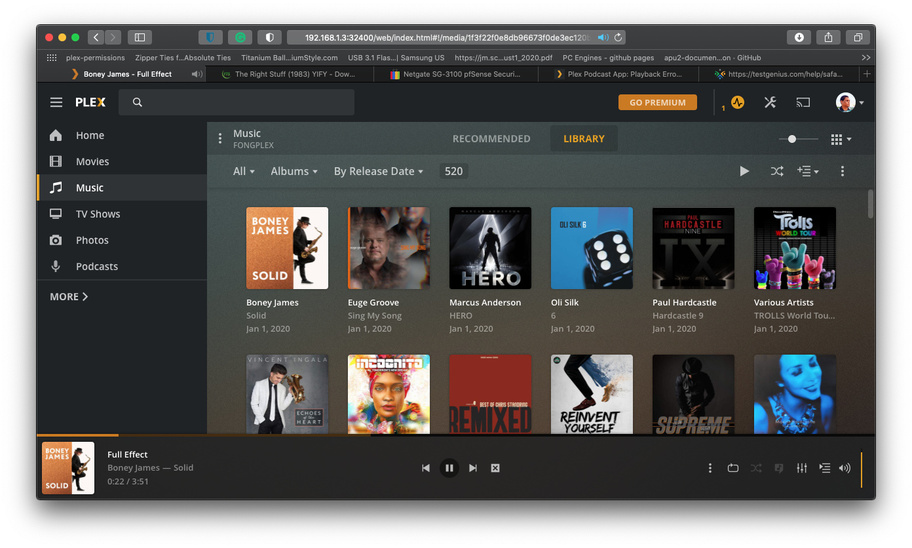
Task: Open the user avatar account menu
Action: tap(849, 102)
